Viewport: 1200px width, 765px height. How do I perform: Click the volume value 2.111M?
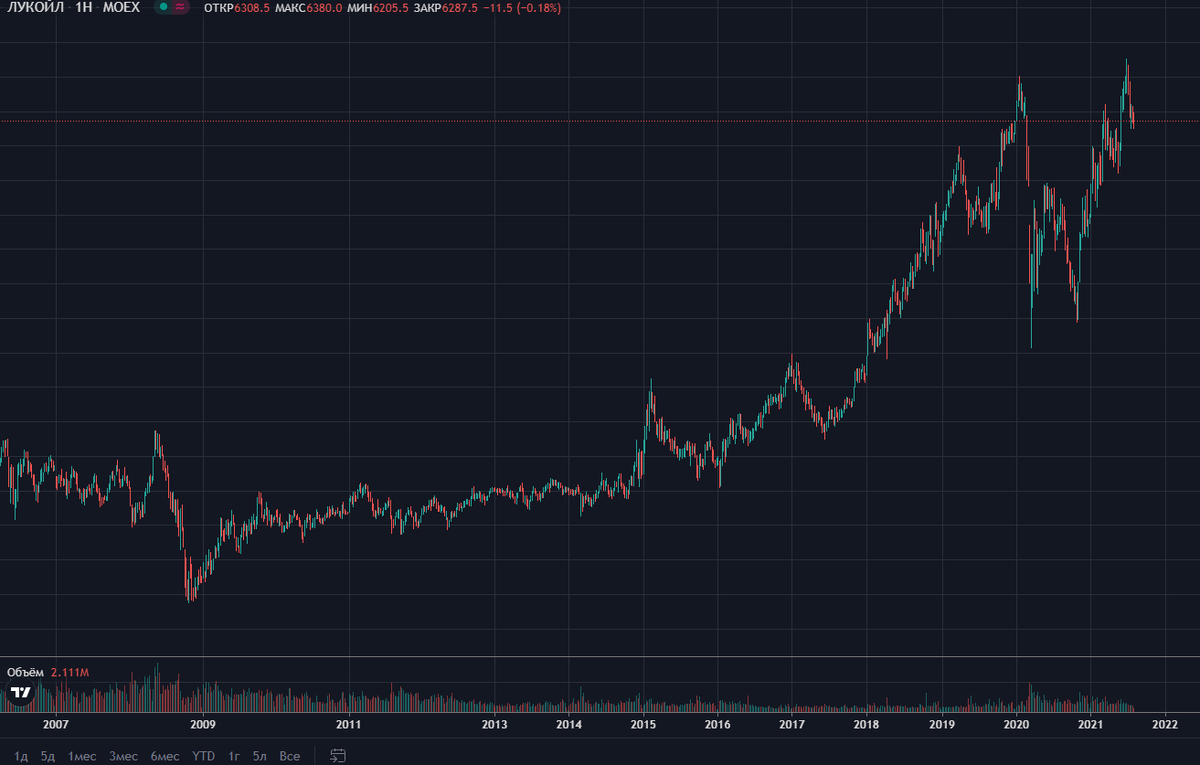[x=69, y=673]
